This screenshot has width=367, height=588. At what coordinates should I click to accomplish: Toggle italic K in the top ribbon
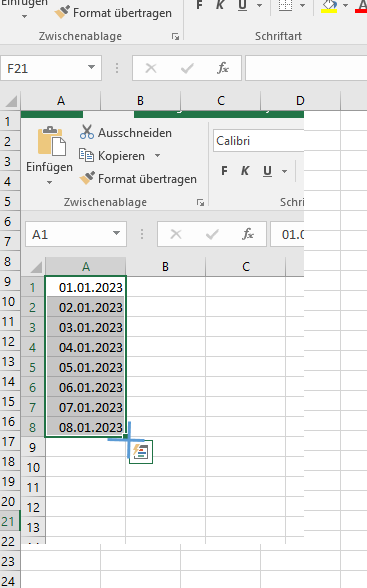pyautogui.click(x=220, y=5)
